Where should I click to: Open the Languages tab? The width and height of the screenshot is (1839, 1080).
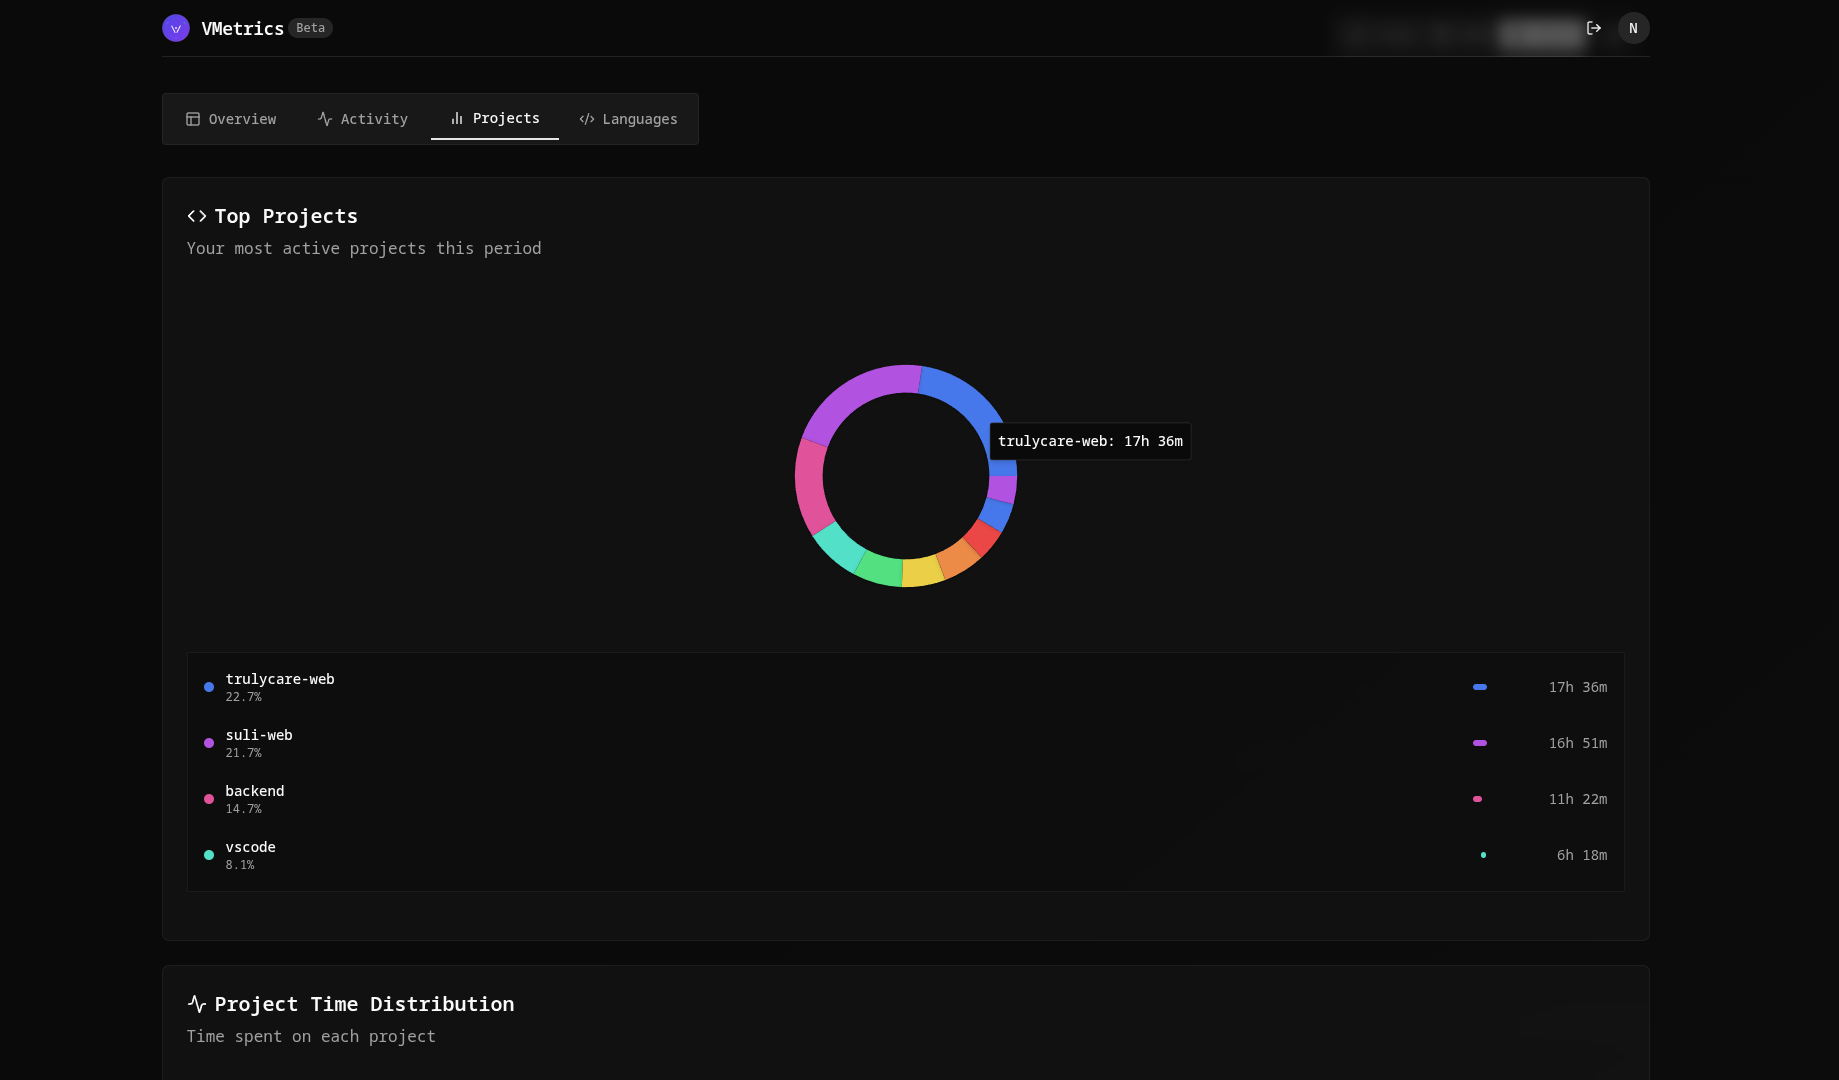[x=628, y=119]
